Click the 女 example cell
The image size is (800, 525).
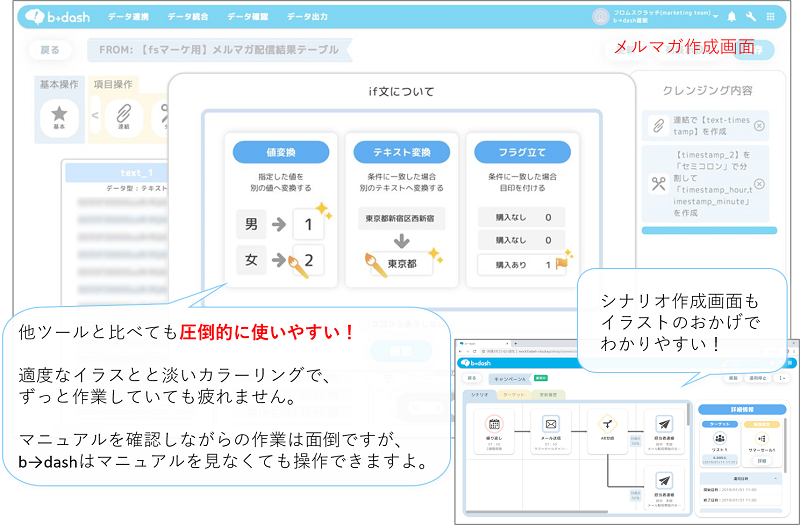click(x=251, y=260)
